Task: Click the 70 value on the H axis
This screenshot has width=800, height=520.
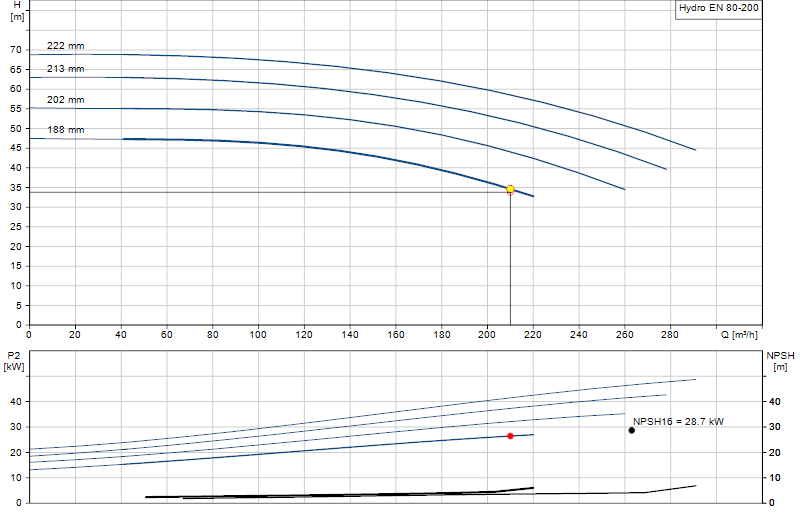Action: click(x=16, y=50)
